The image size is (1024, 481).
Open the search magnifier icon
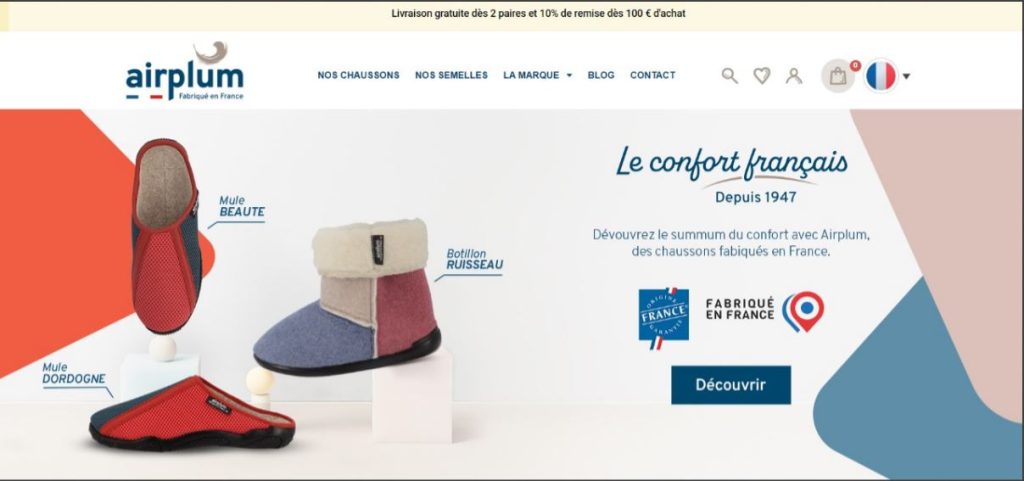[729, 76]
